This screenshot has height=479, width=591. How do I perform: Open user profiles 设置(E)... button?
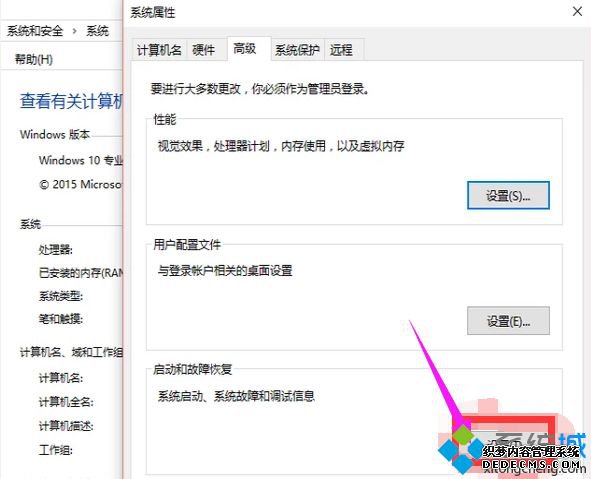(508, 321)
